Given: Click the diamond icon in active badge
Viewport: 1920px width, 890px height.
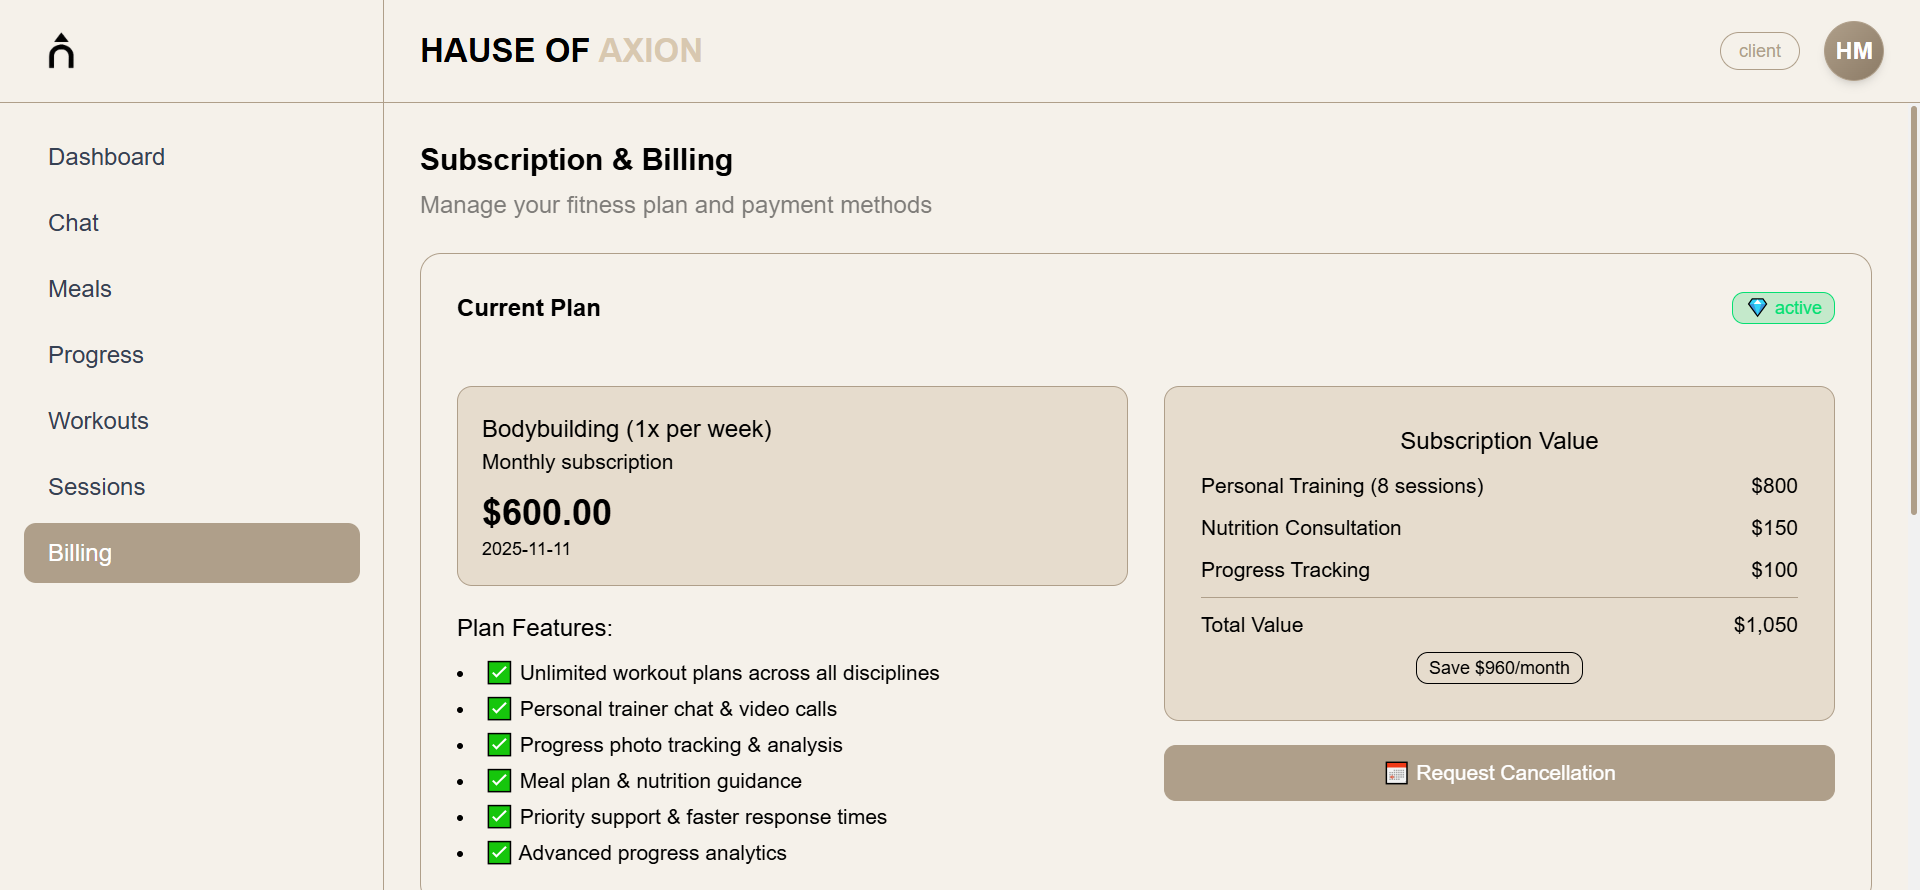Looking at the screenshot, I should [x=1757, y=308].
